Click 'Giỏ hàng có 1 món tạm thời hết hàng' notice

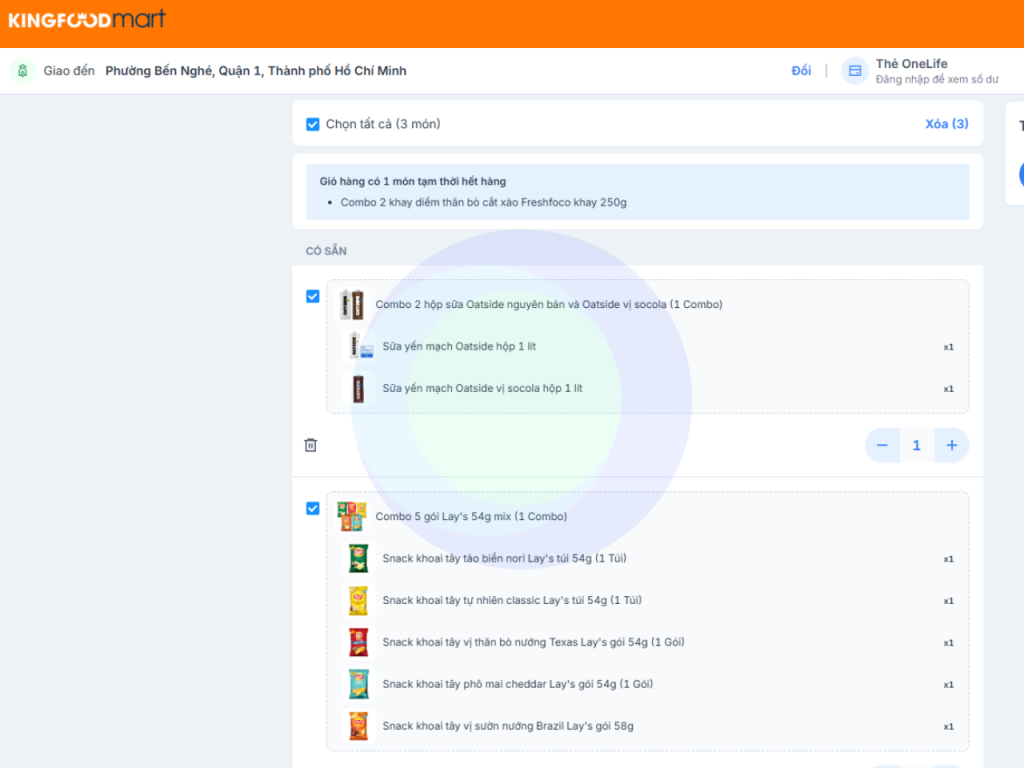click(x=413, y=182)
